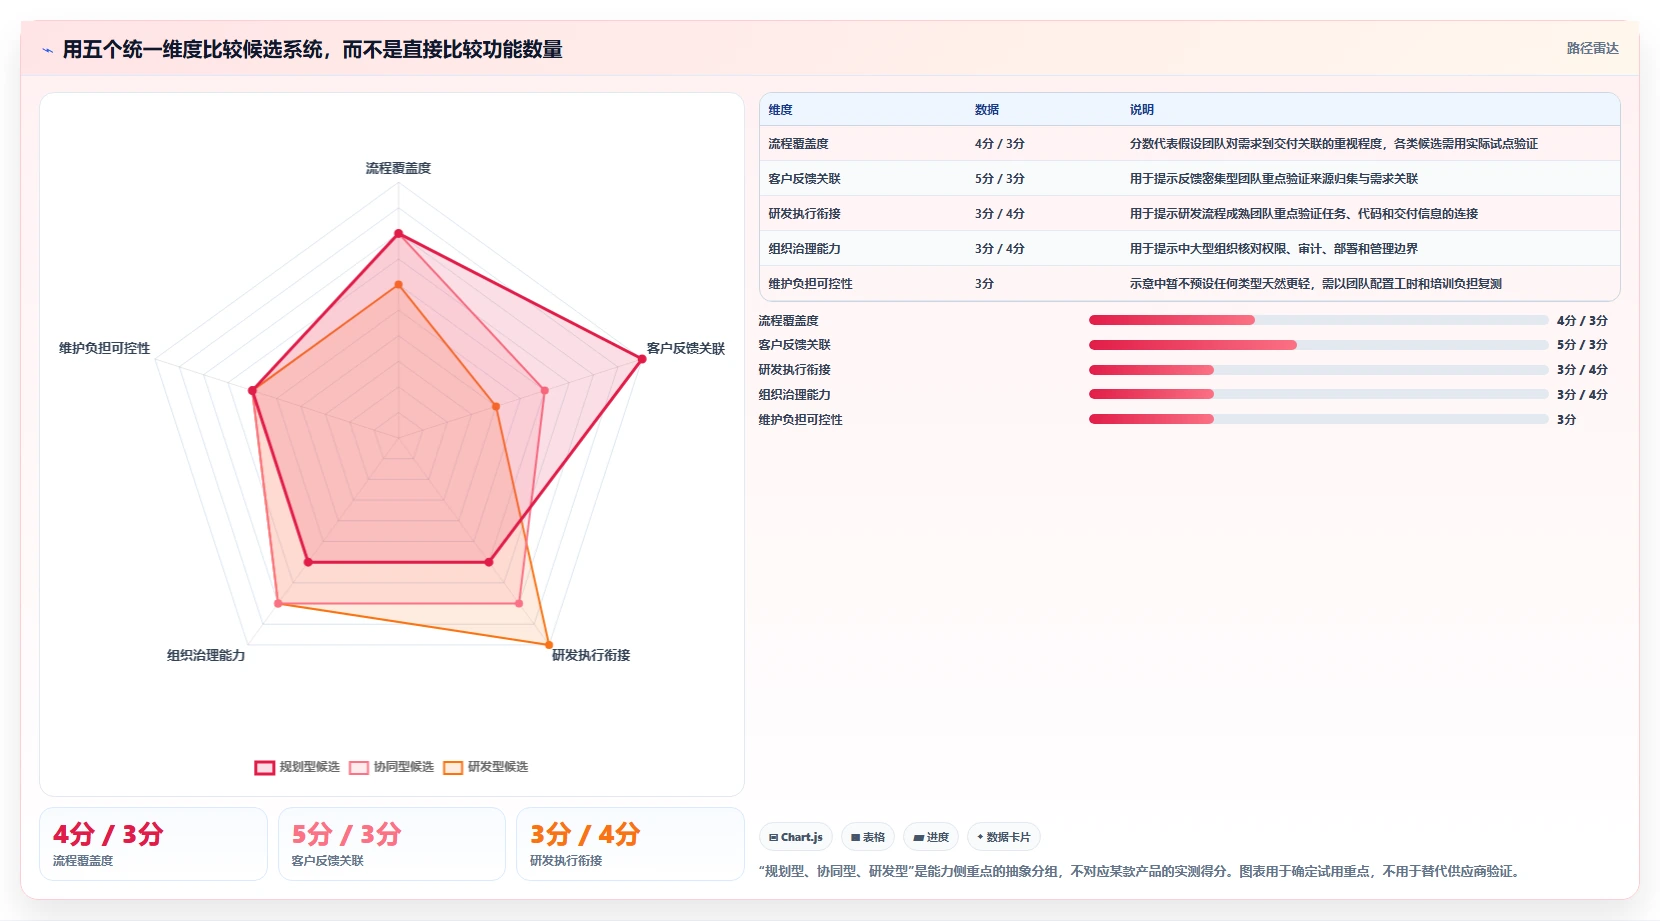
Task: Select the 数据 column header
Action: 987,110
